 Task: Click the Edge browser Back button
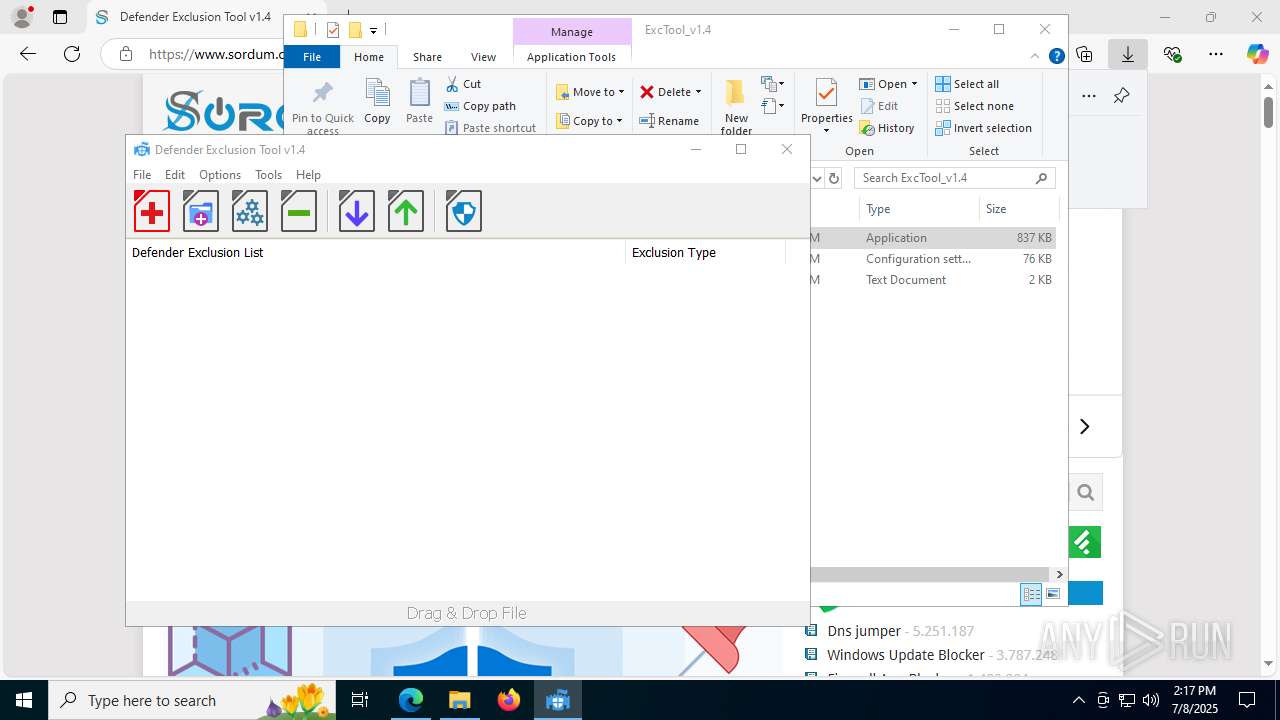pyautogui.click(x=28, y=54)
